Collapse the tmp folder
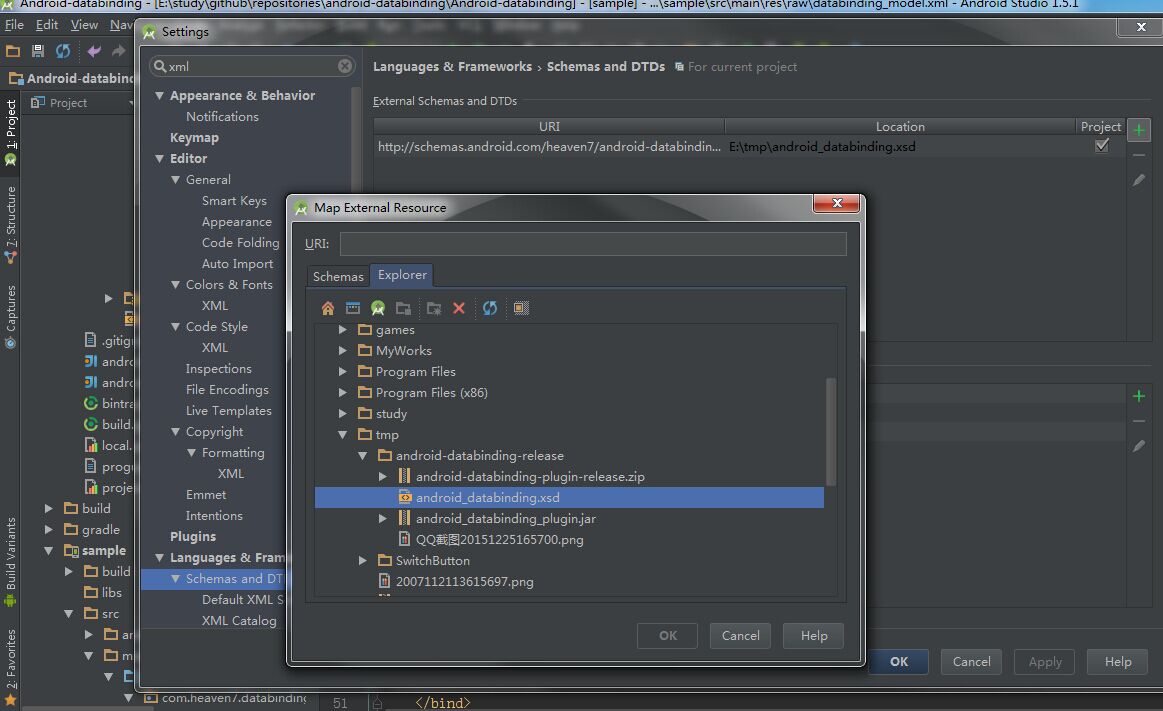 tap(343, 434)
